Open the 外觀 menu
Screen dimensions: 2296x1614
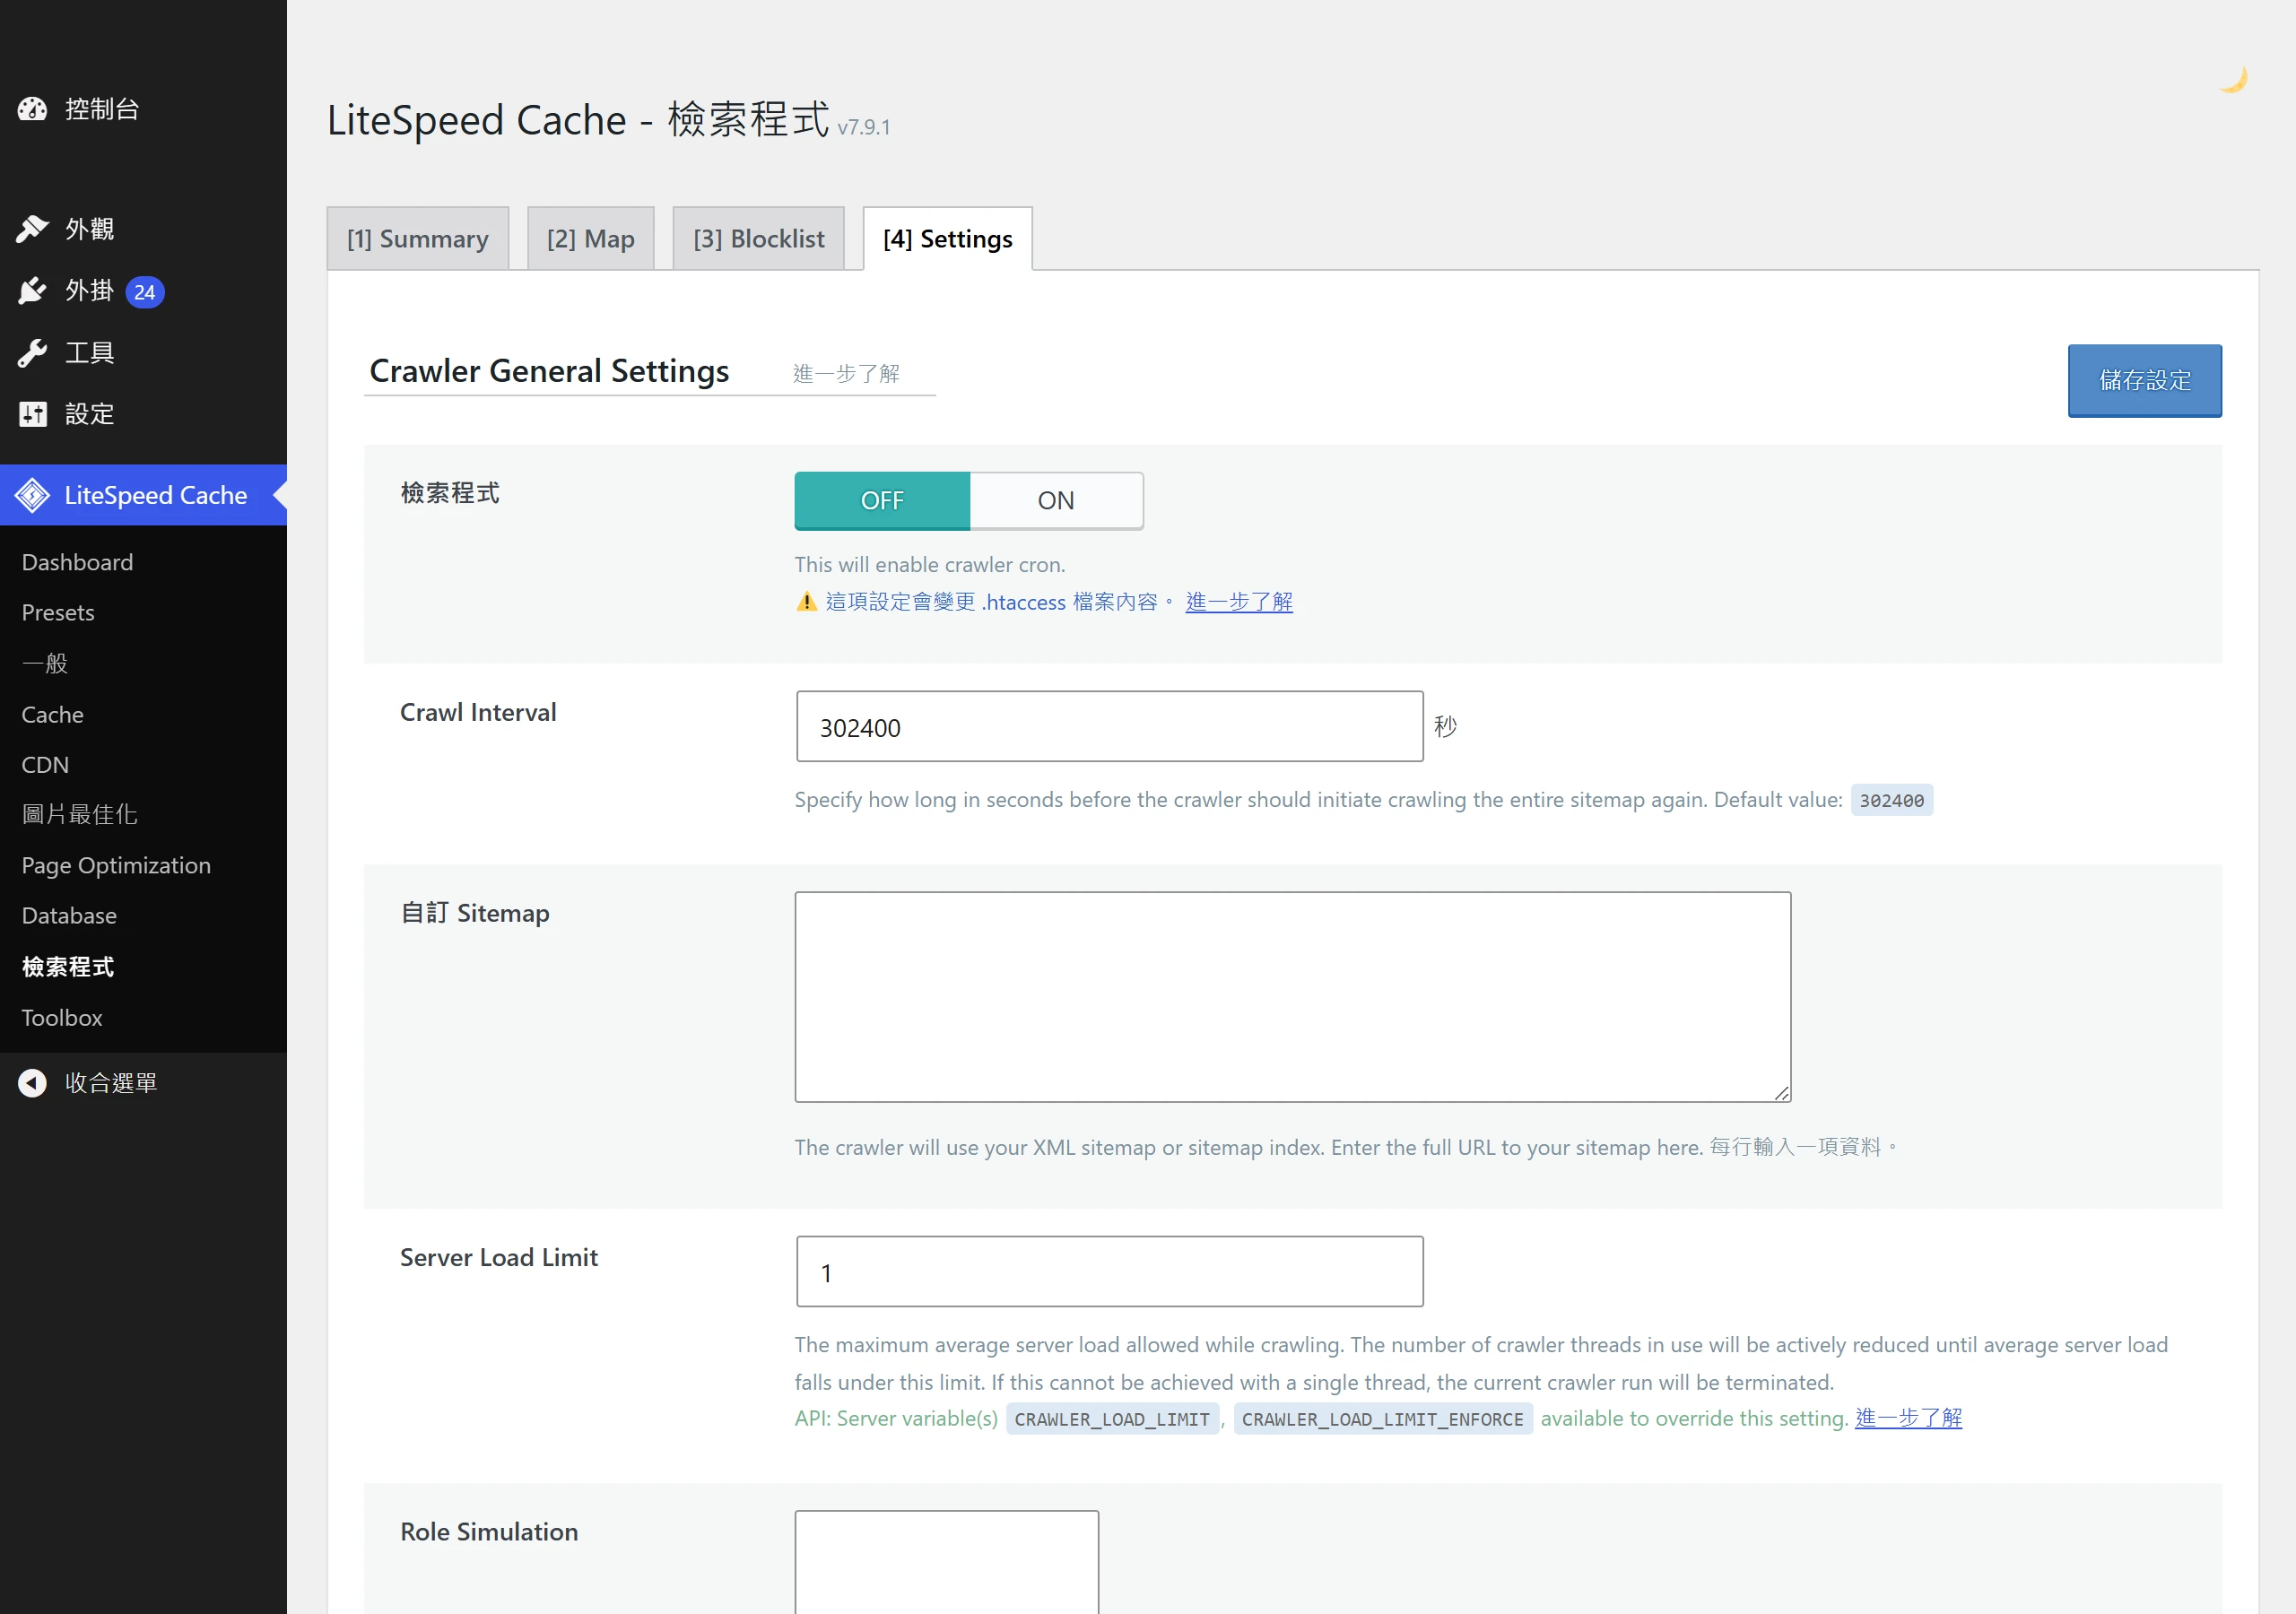pos(143,229)
